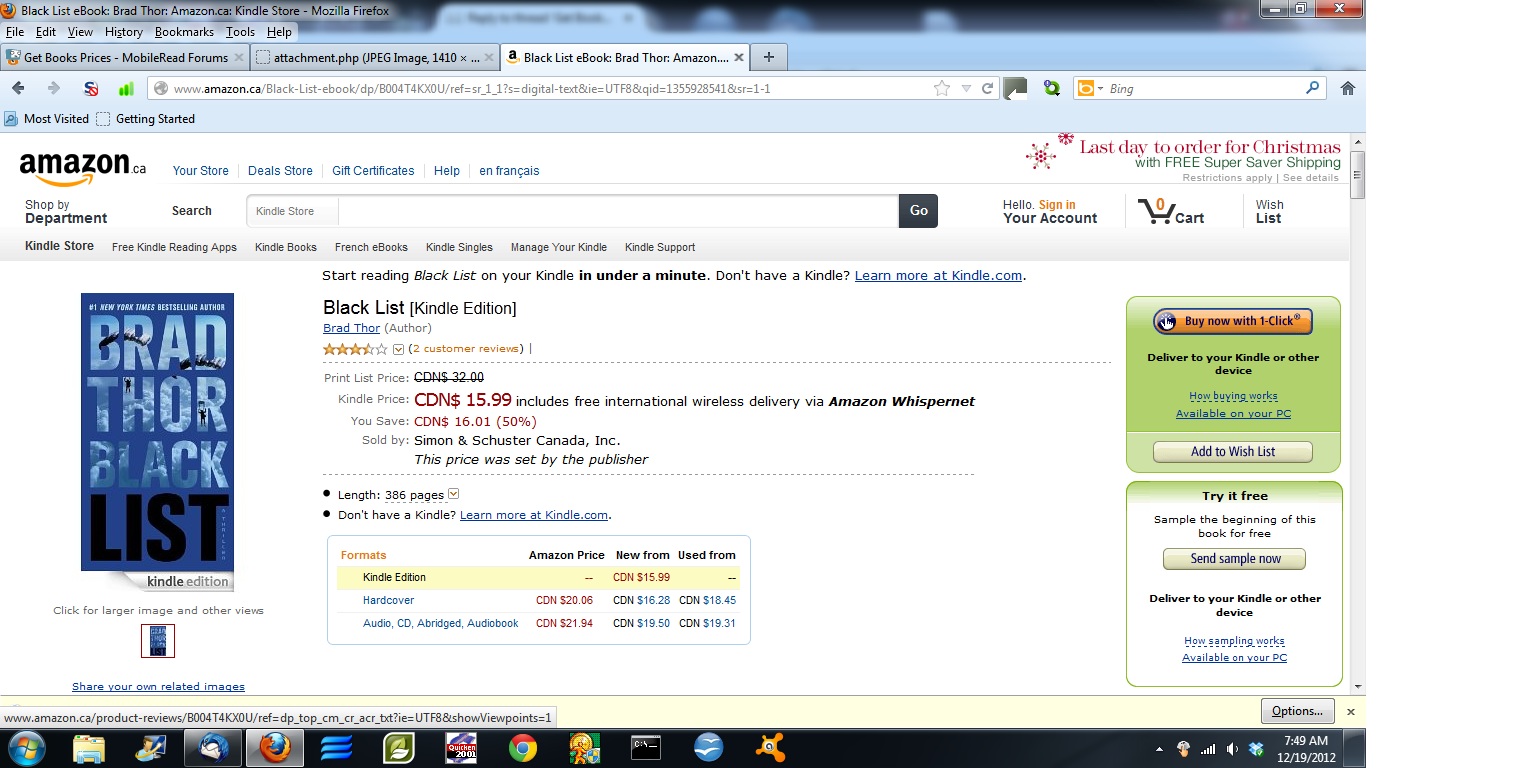The image size is (1518, 768).
Task: Select the small cover thumbnail below image
Action: (x=158, y=641)
